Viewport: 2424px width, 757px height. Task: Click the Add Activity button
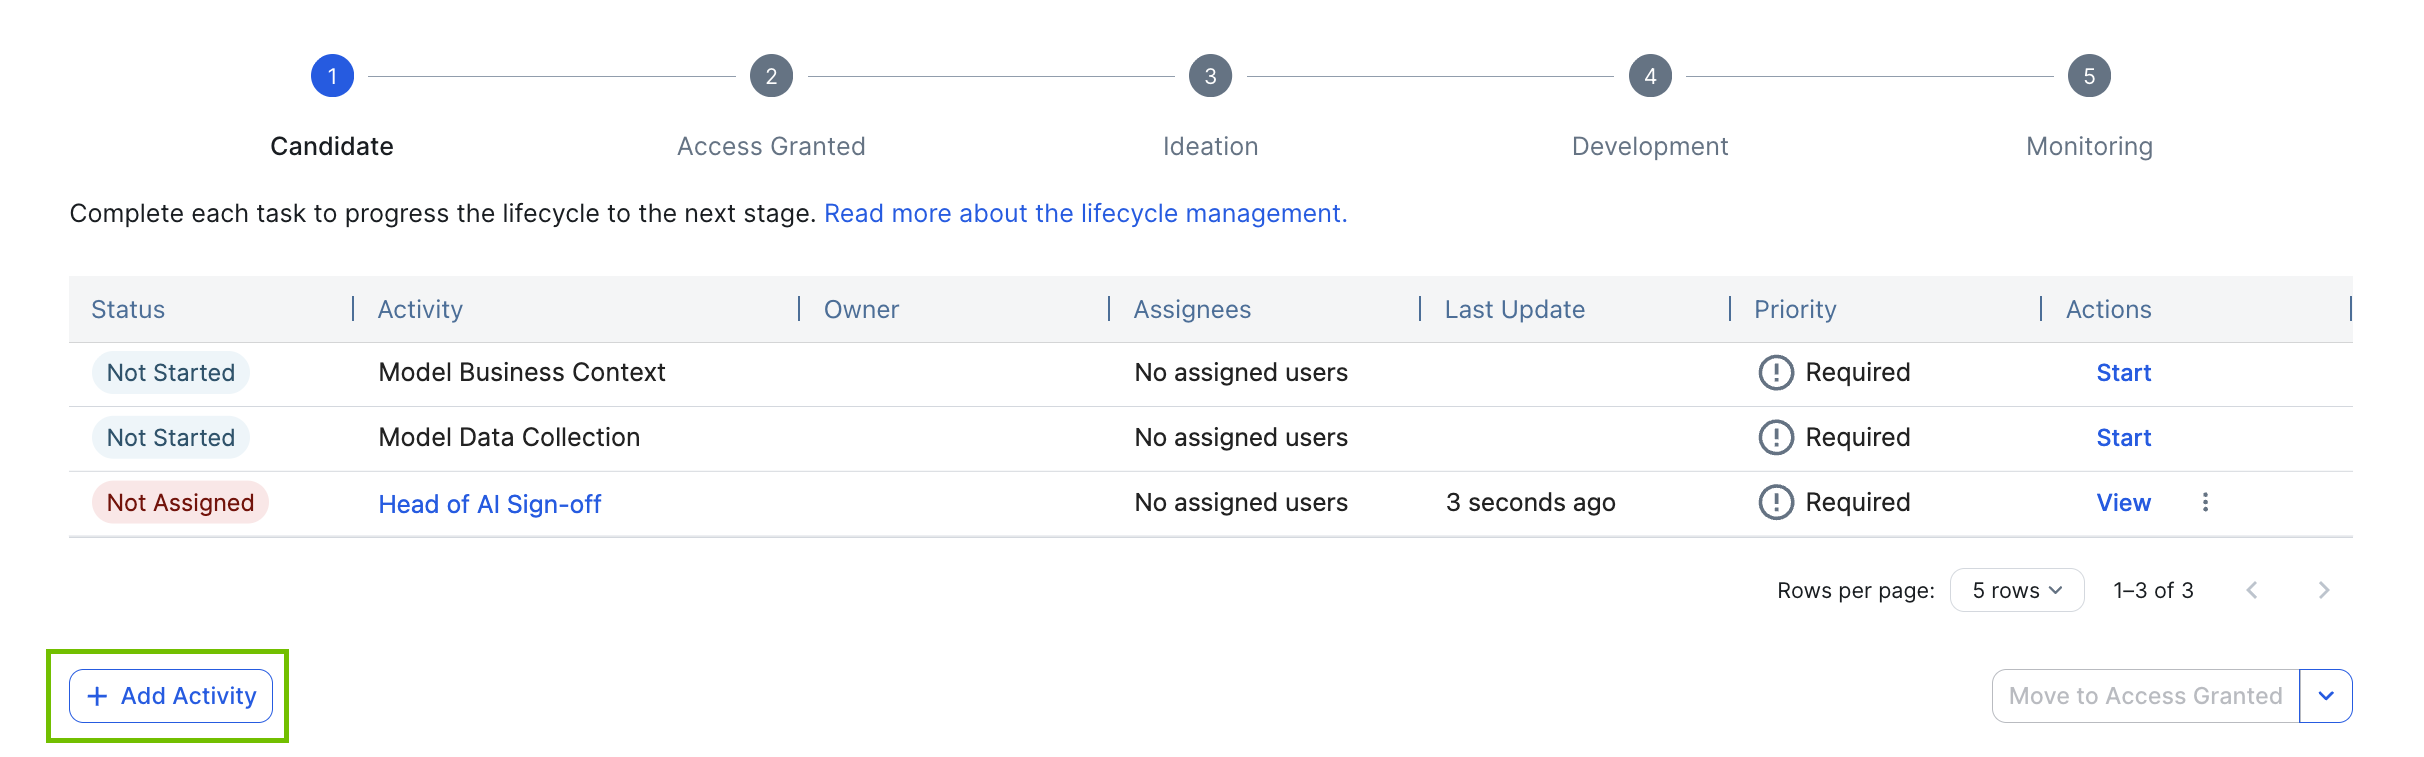tap(171, 696)
